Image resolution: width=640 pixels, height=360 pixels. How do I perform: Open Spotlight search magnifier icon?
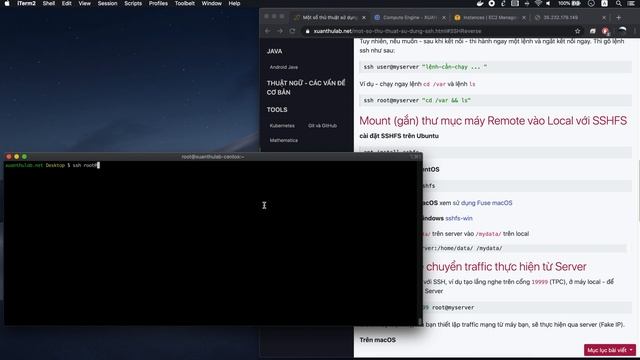point(619,4)
